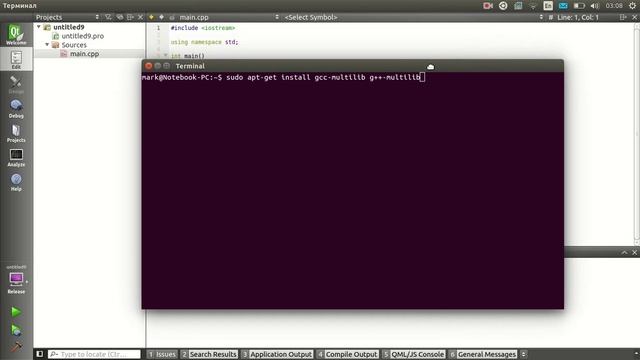The image size is (640, 360).
Task: Open the Select Symbol dropdown
Action: point(414,17)
